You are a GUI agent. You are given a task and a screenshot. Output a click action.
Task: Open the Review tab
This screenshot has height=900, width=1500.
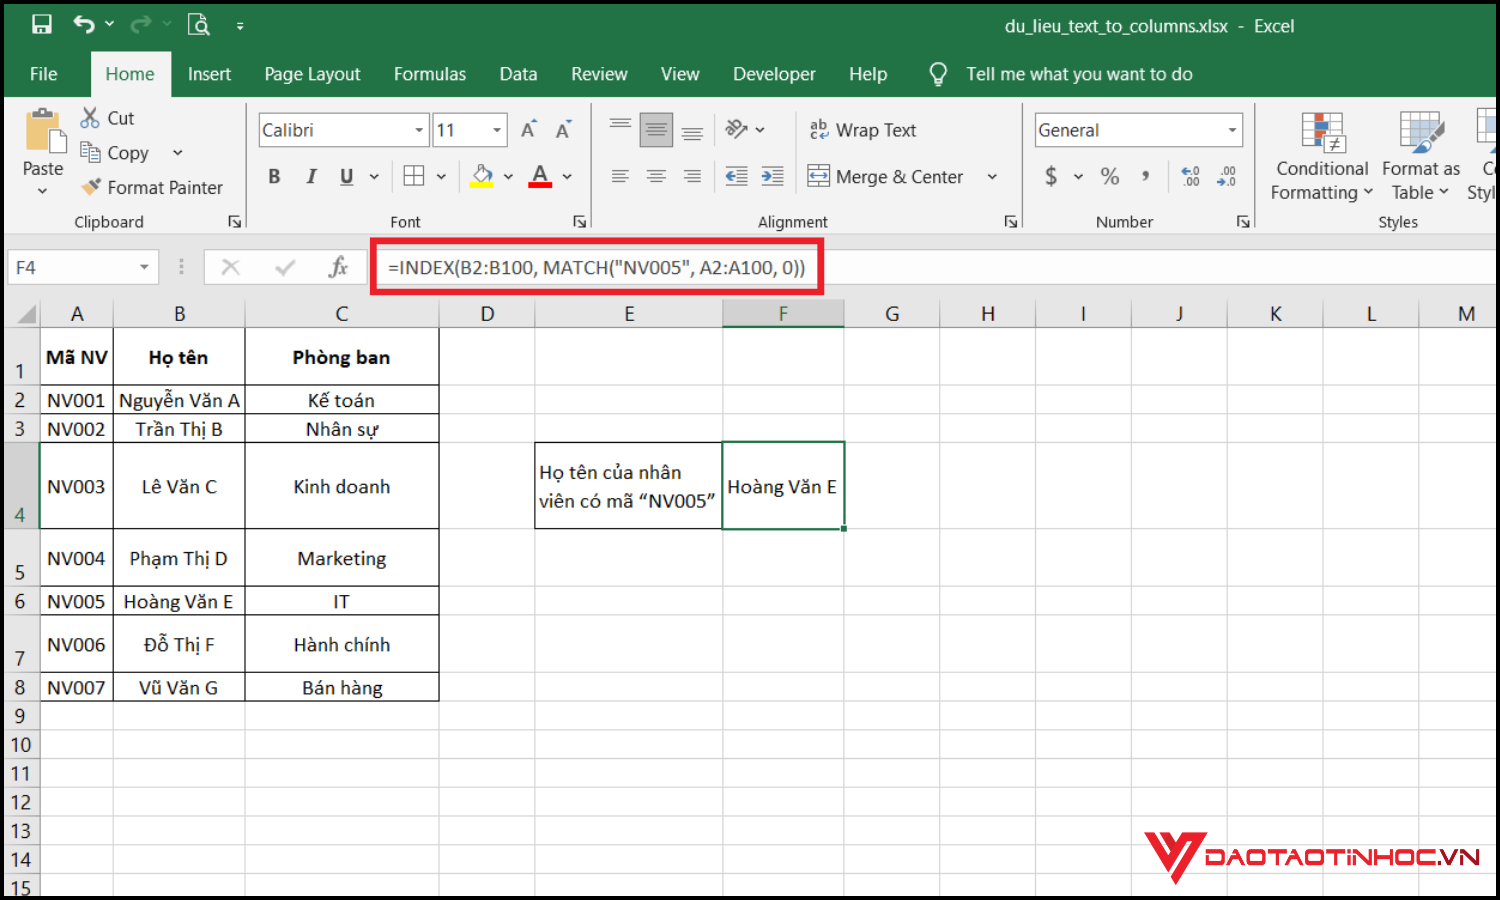[x=599, y=74]
